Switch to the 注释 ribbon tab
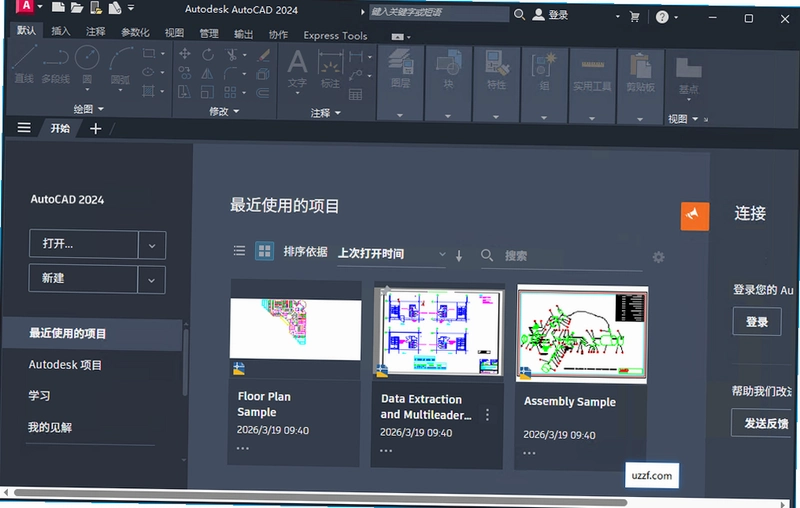Image resolution: width=800 pixels, height=508 pixels. click(x=95, y=32)
